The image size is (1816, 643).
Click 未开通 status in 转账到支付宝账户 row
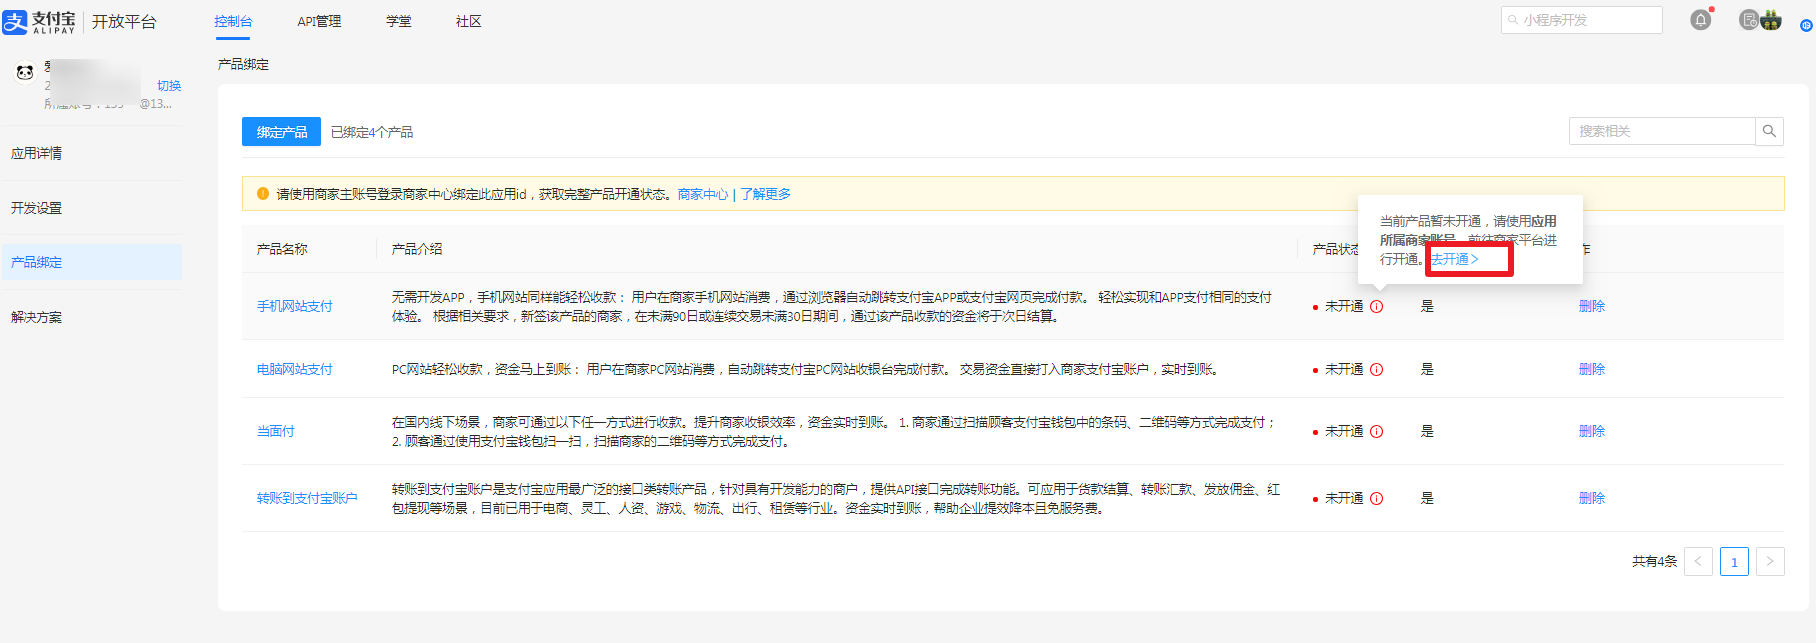point(1344,498)
